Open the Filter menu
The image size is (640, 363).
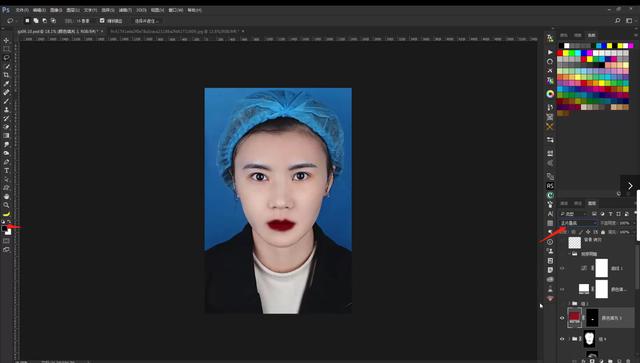(x=125, y=10)
